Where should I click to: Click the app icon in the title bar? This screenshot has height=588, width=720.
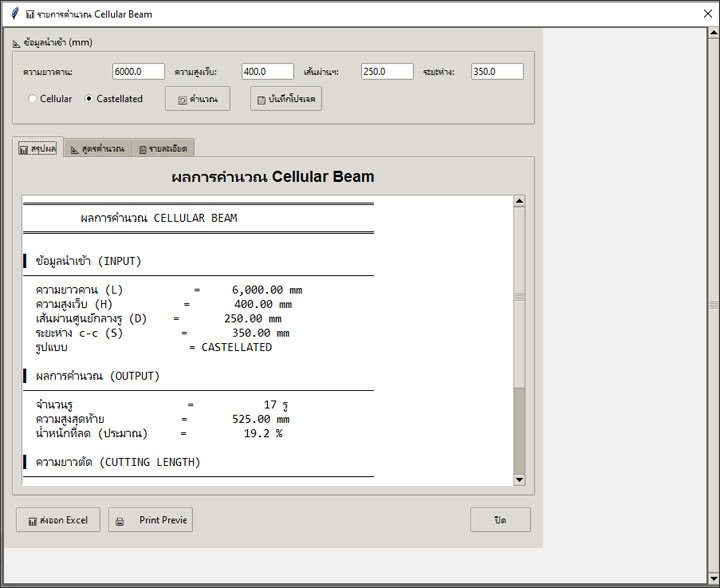13,14
